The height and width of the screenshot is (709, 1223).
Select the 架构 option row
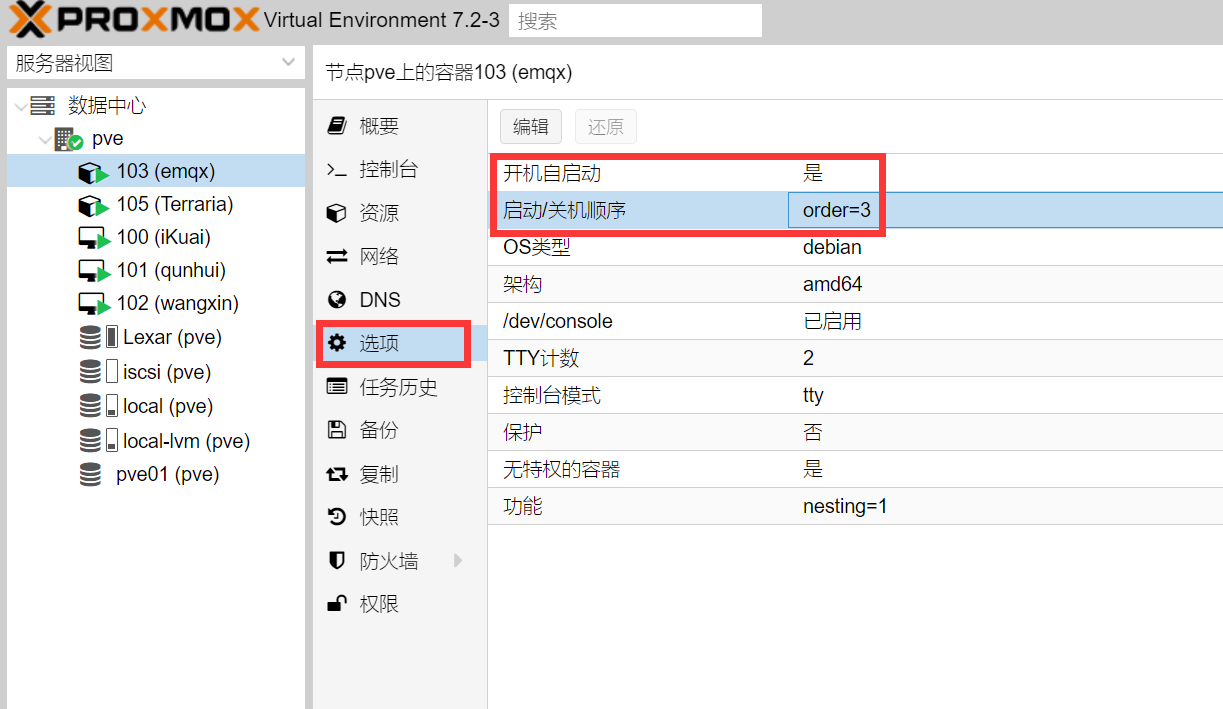tap(856, 284)
